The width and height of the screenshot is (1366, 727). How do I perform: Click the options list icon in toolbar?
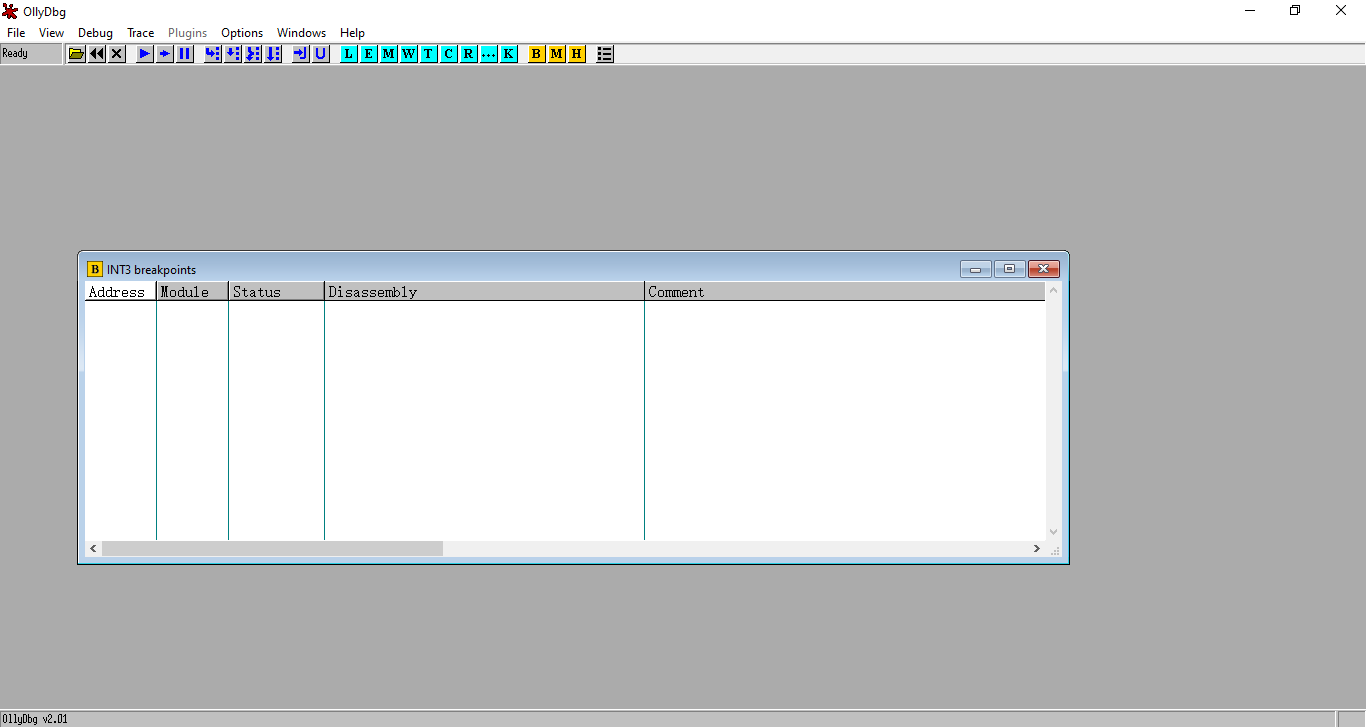[x=605, y=54]
